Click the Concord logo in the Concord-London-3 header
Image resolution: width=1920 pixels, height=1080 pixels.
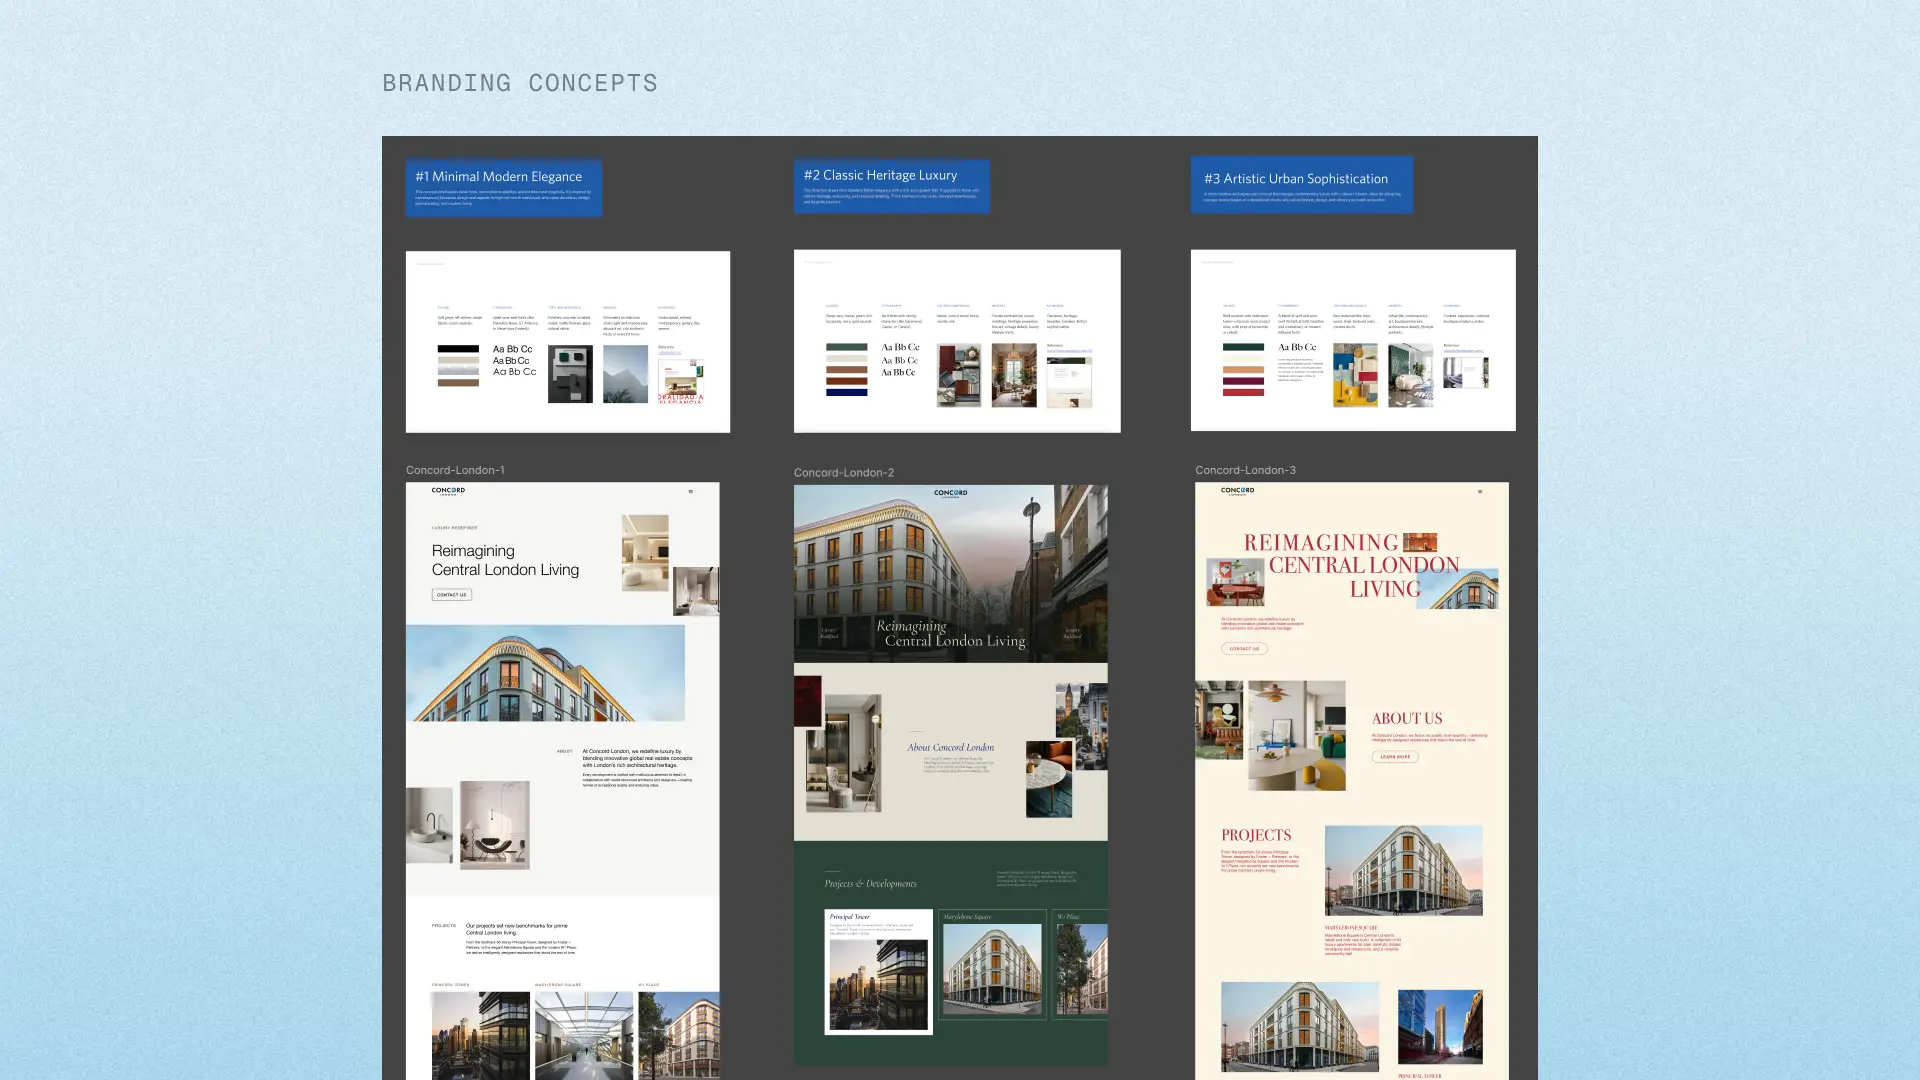click(1237, 491)
